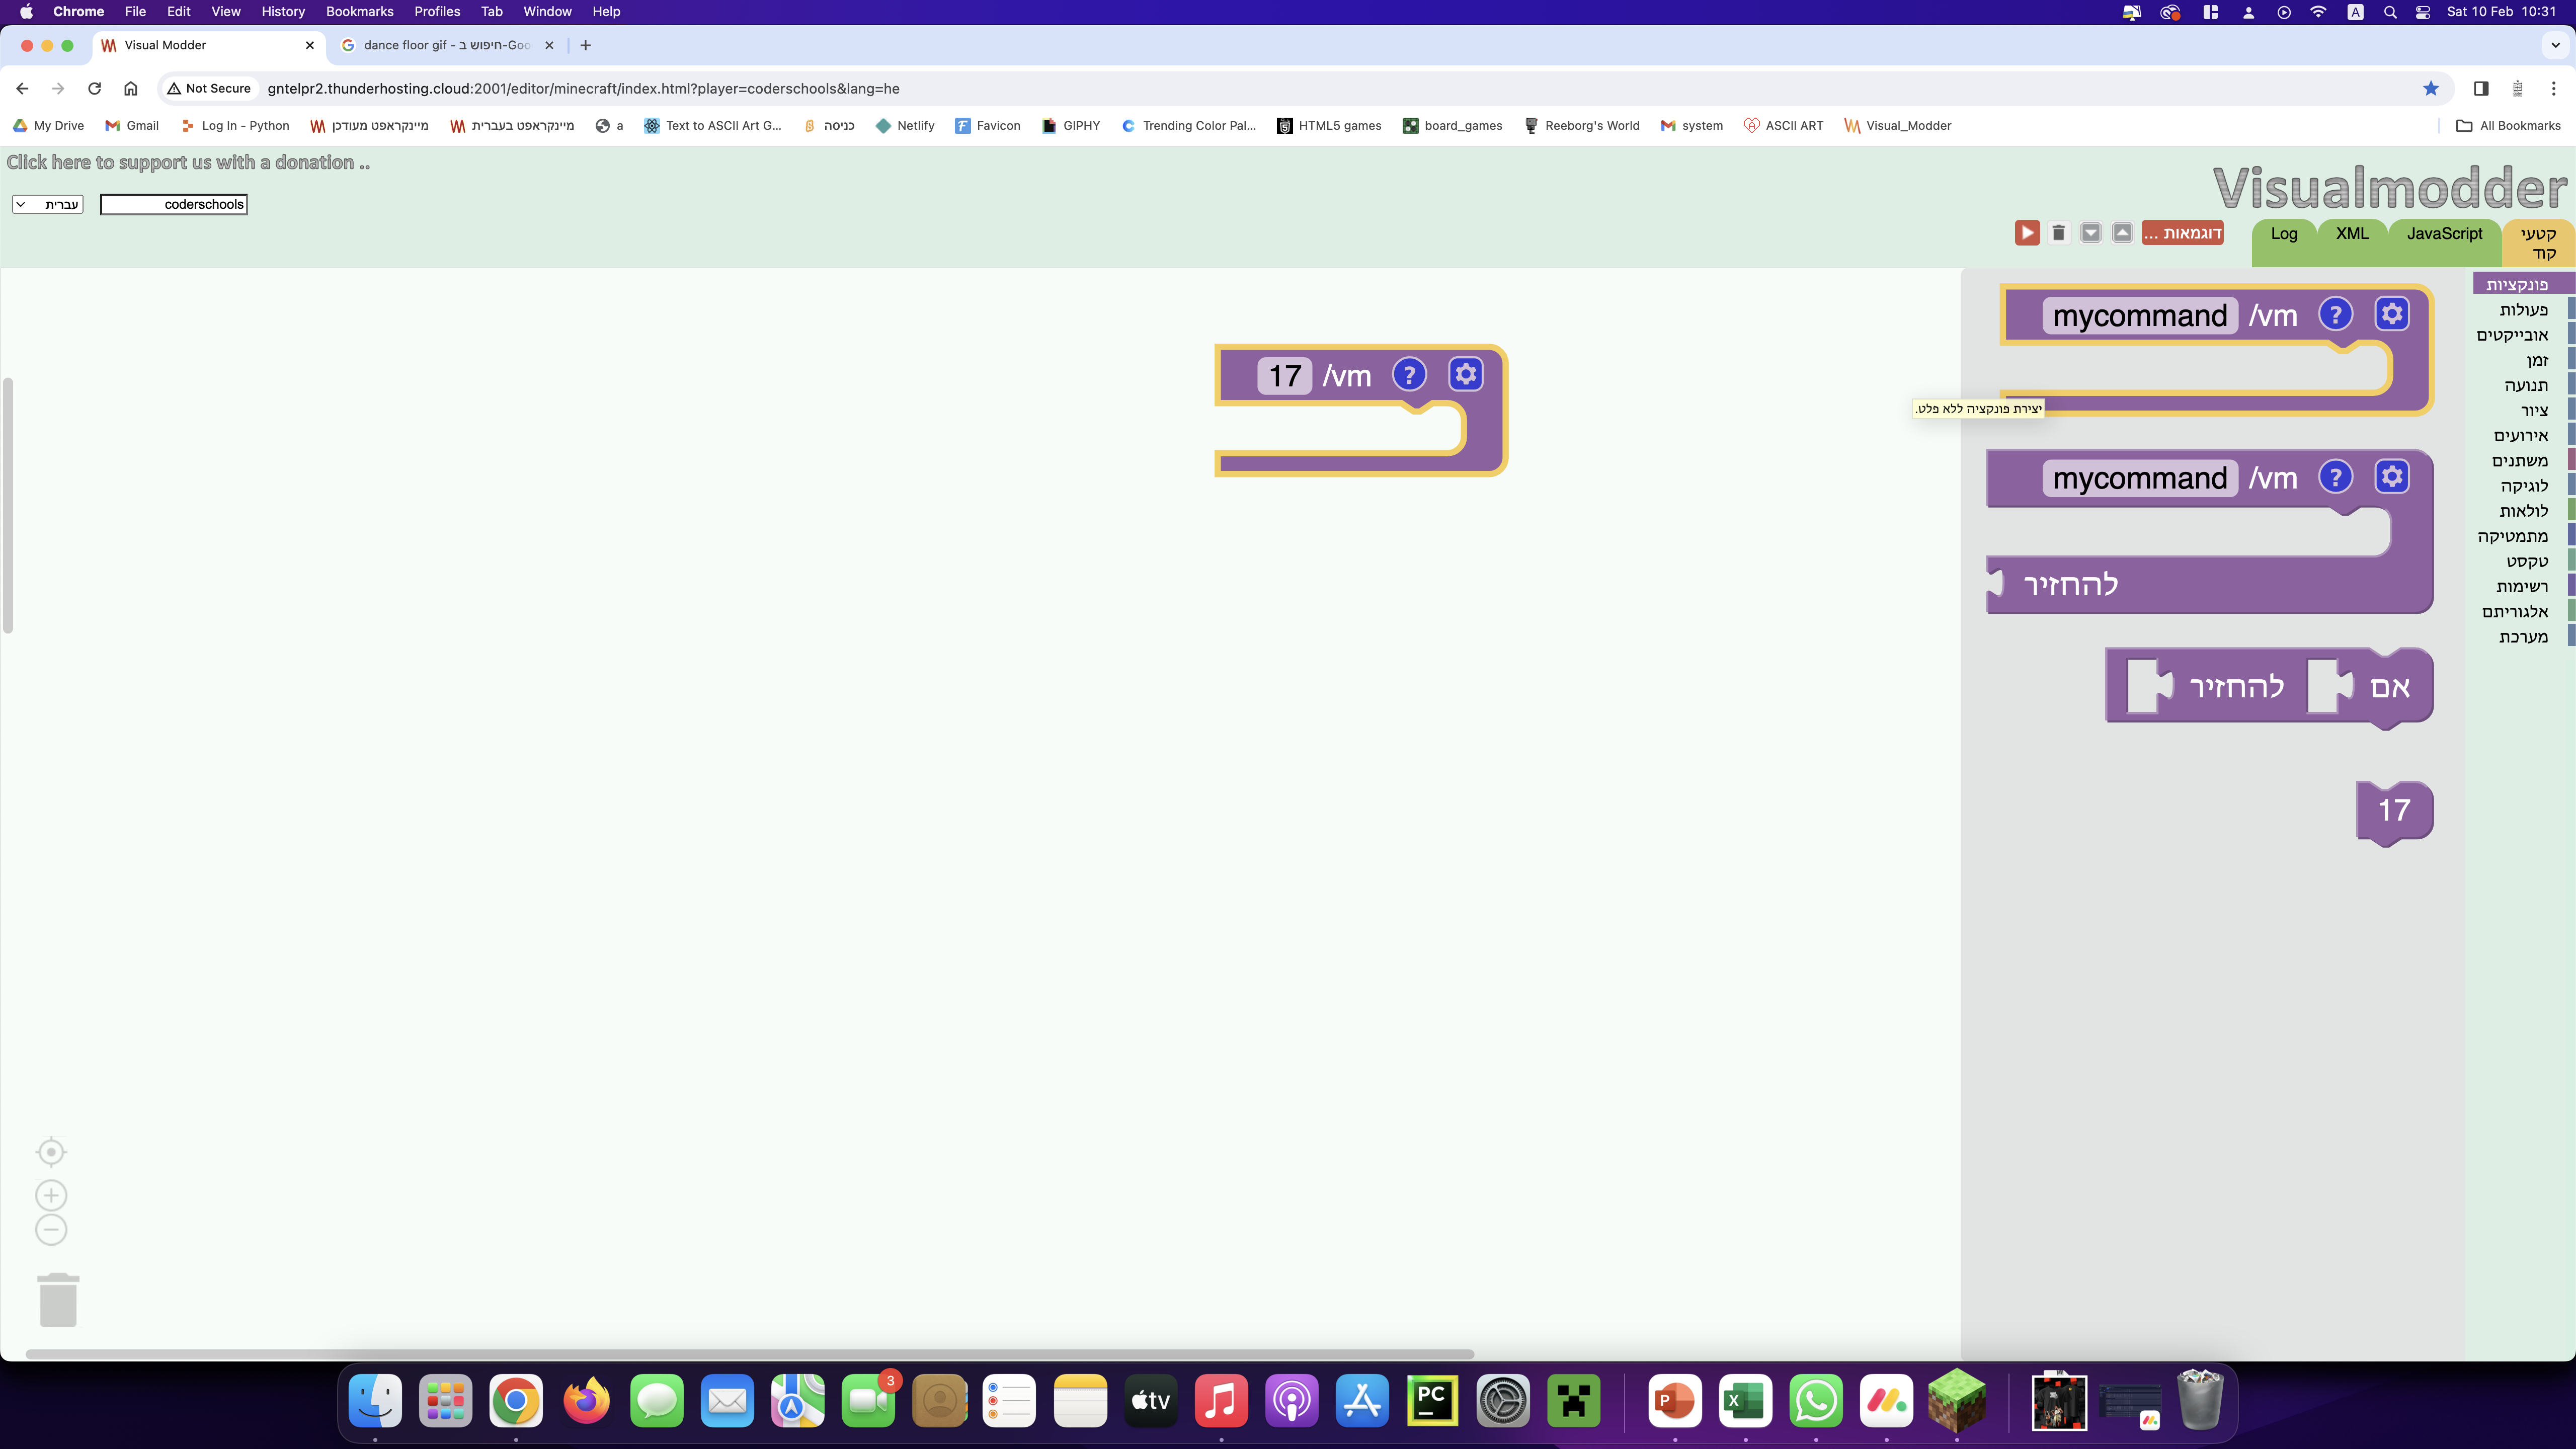Screen dimensions: 2576x1449
Task: Click the workspace trash can
Action: 58,1300
